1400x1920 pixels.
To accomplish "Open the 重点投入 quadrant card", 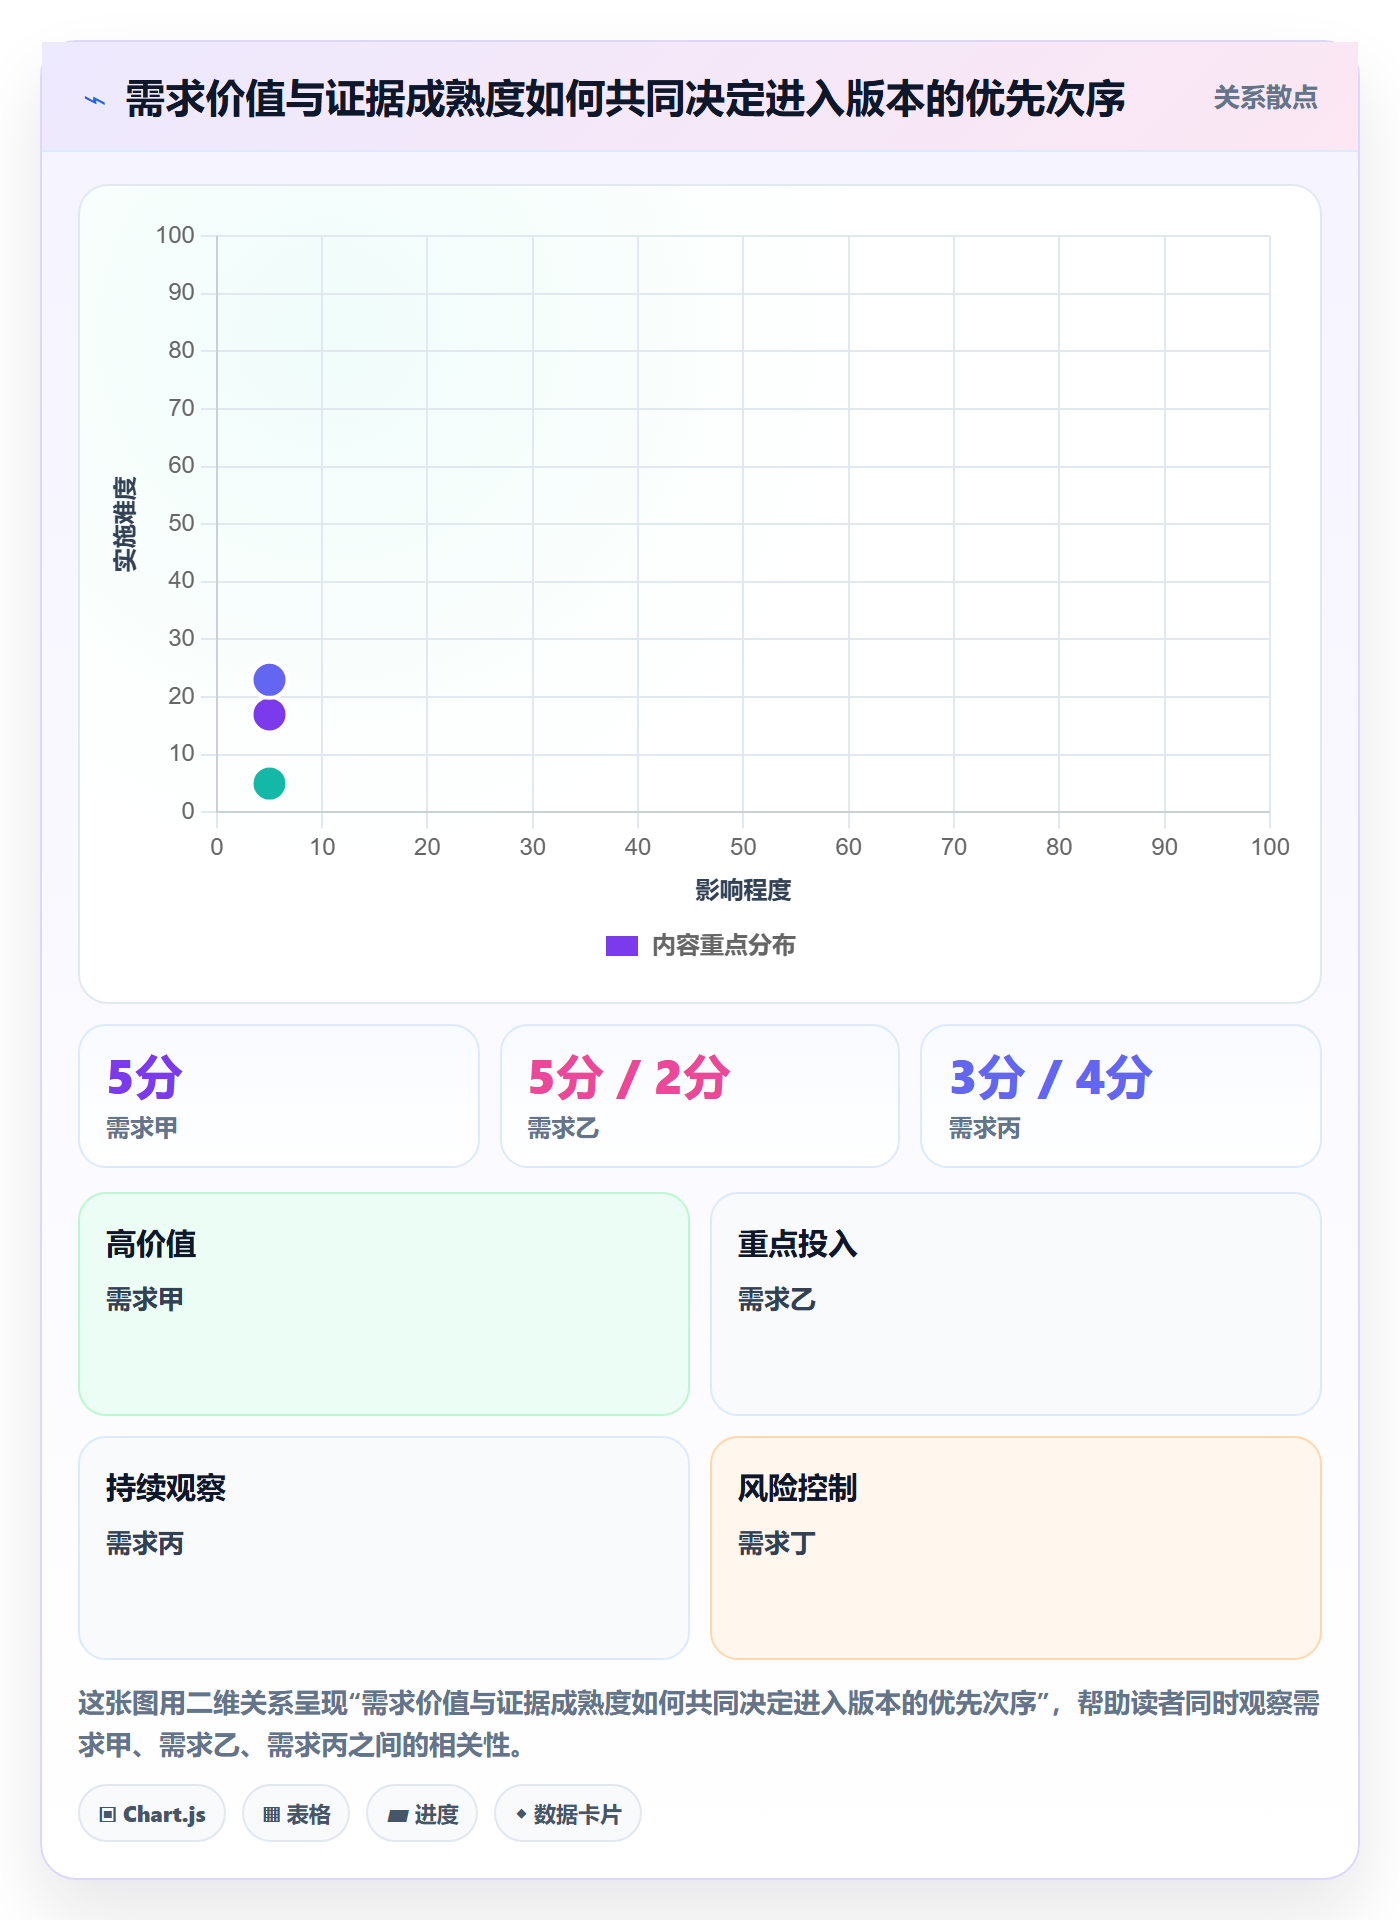I will 1016,1304.
